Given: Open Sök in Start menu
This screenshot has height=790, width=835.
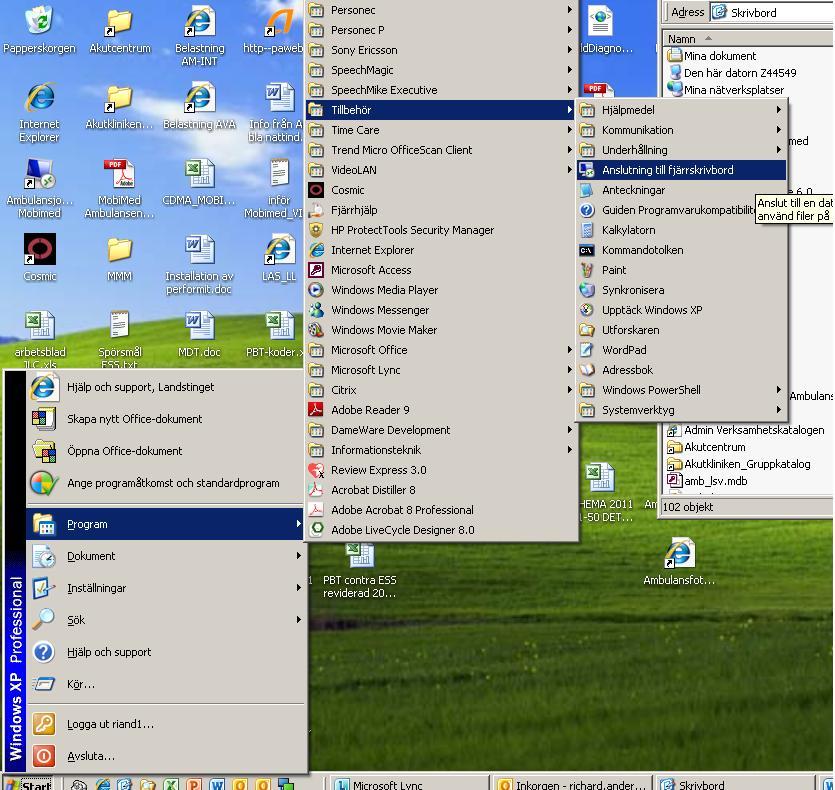Looking at the screenshot, I should (165, 620).
